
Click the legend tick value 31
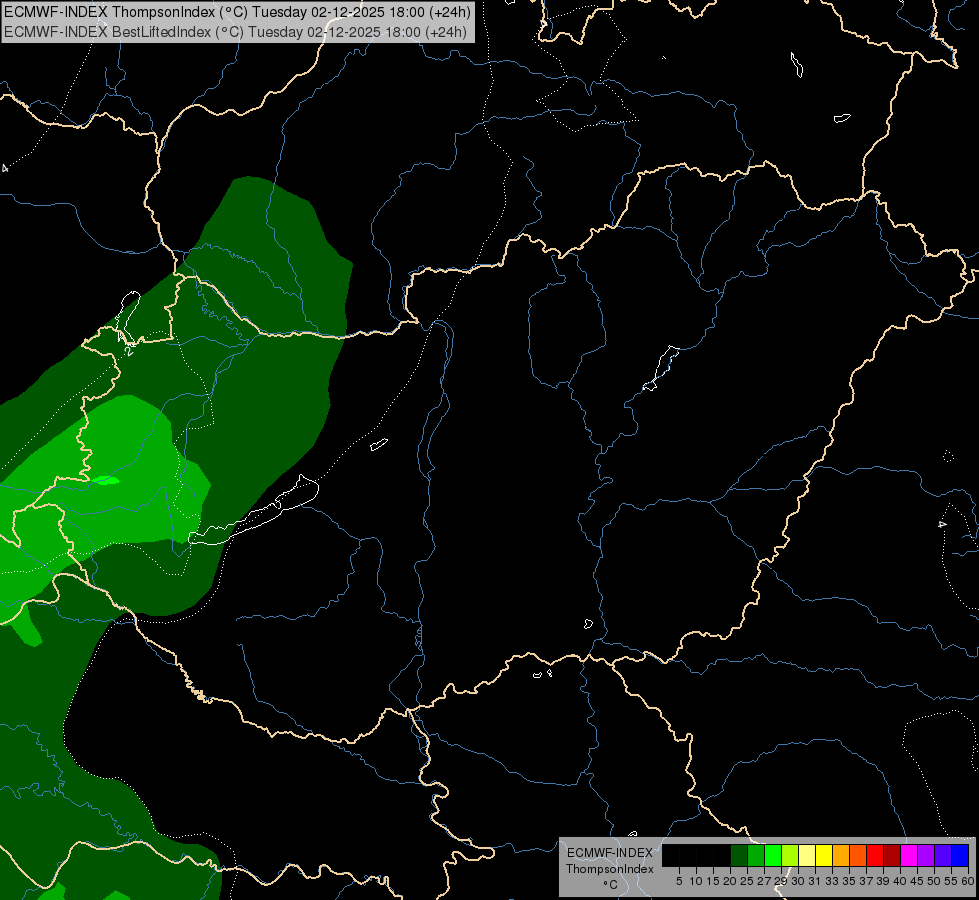click(815, 881)
